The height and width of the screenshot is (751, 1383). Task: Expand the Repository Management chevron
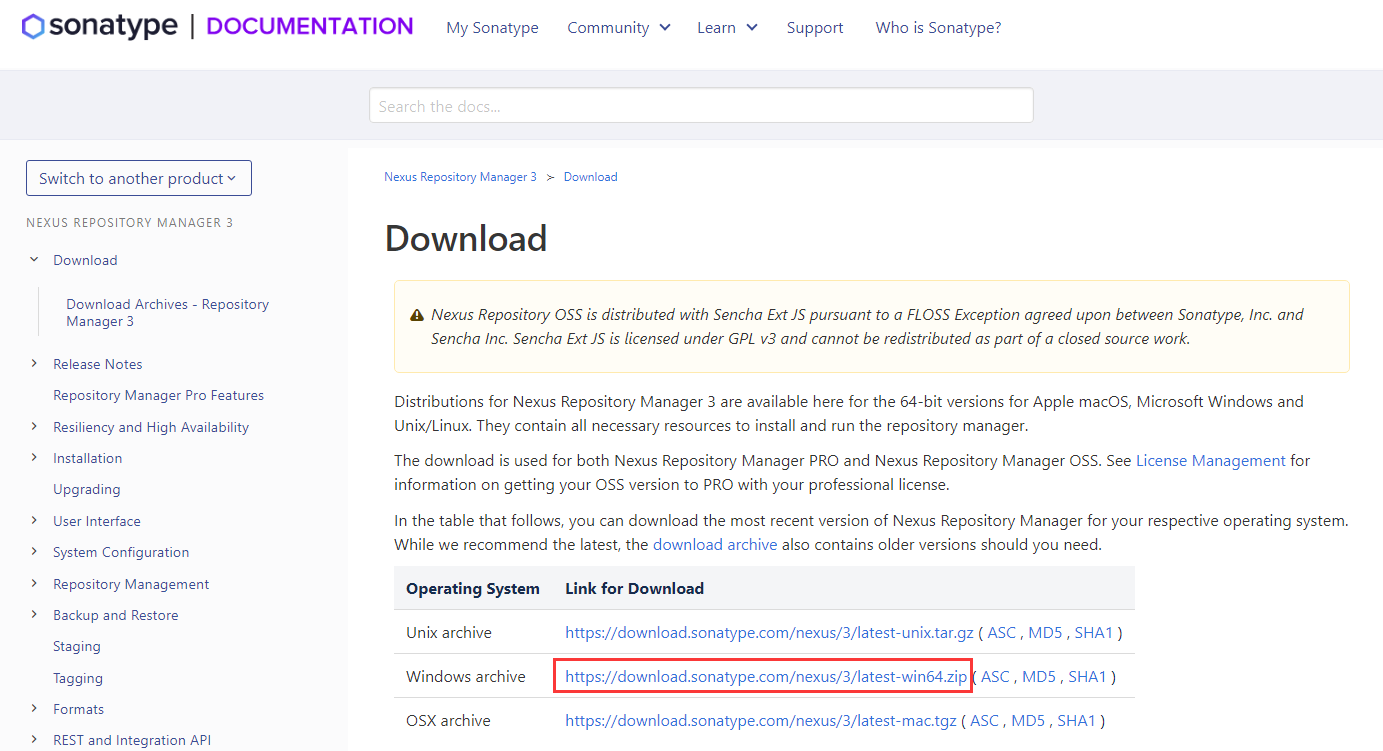coord(34,584)
